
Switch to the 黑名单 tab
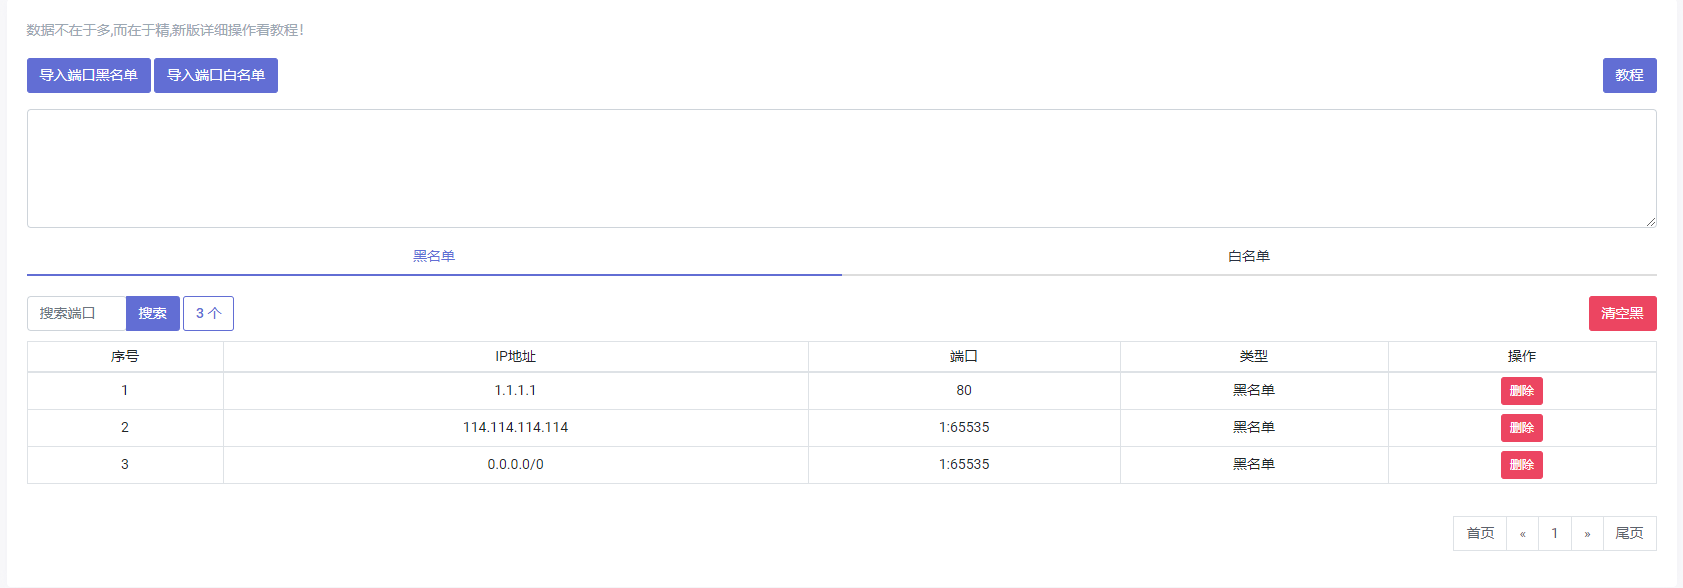pos(434,256)
